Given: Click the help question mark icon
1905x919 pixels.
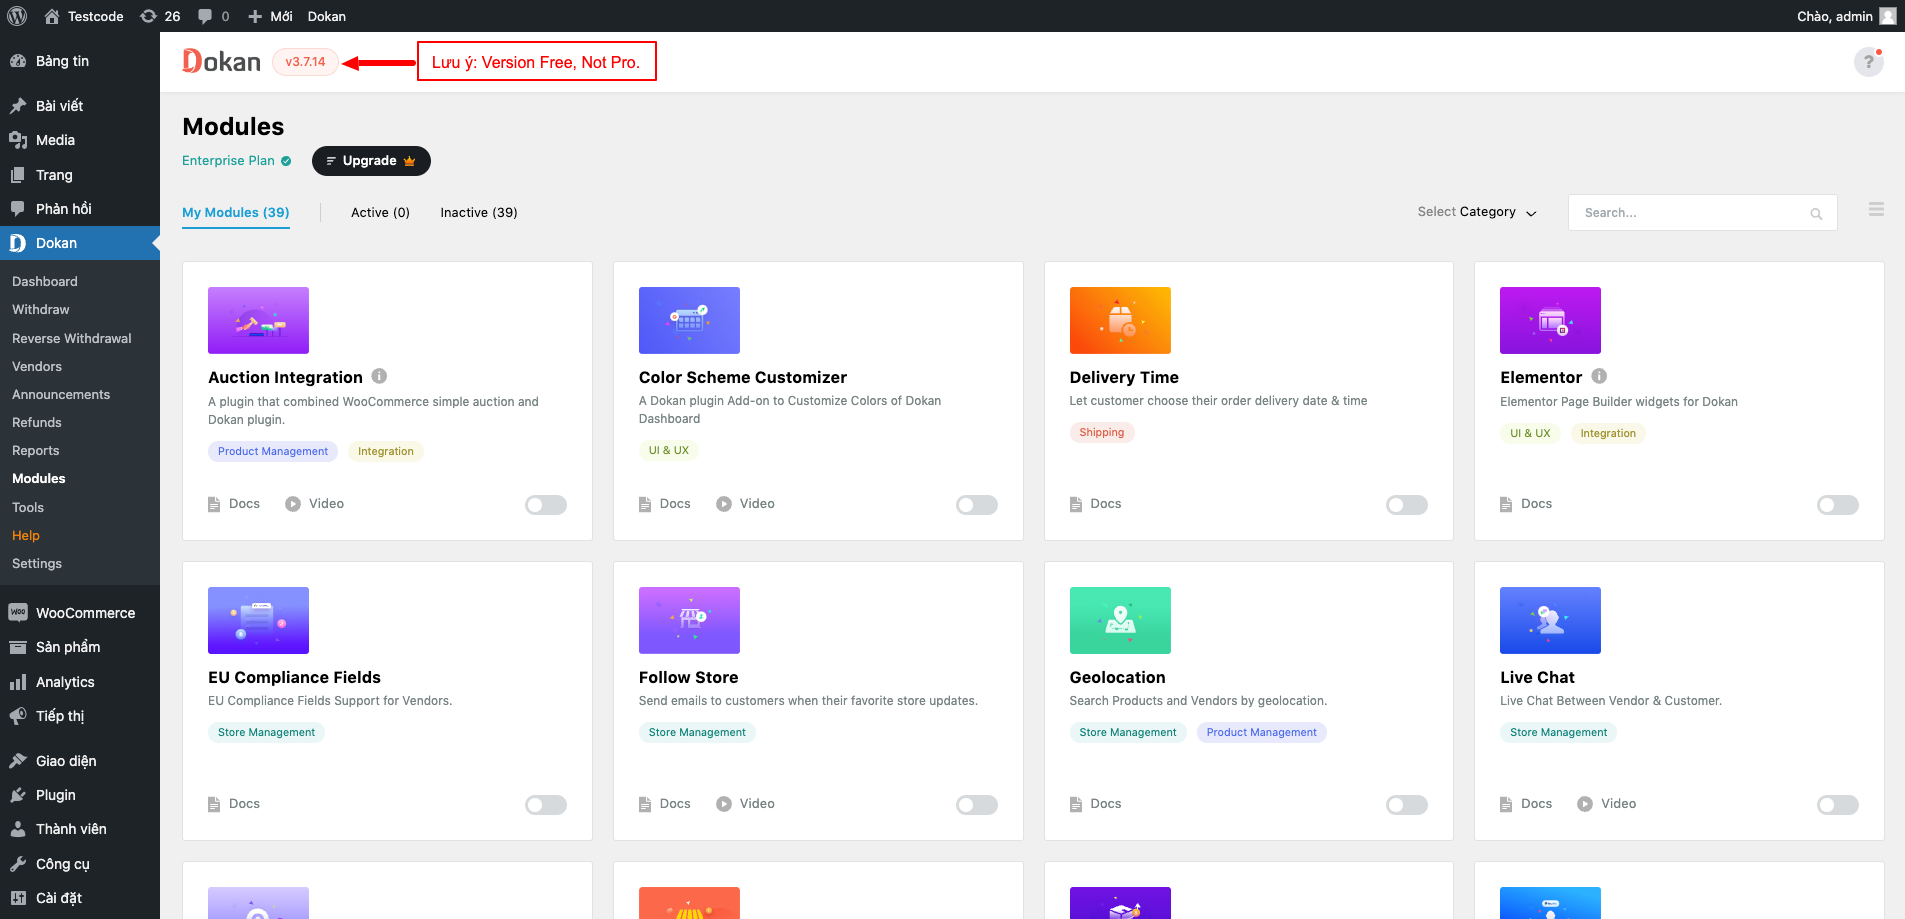Looking at the screenshot, I should [1868, 62].
